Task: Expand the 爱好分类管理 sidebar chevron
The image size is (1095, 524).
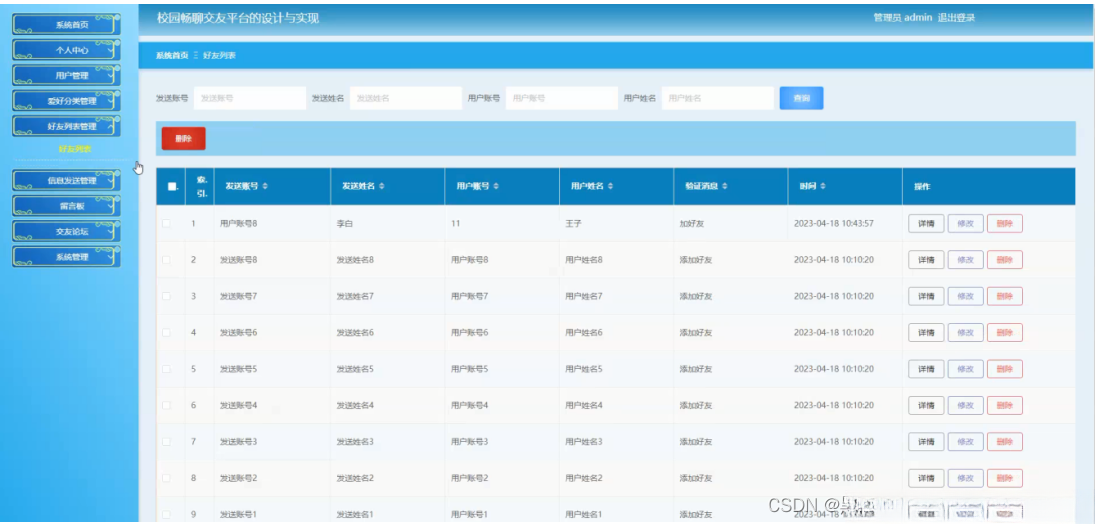Action: [109, 101]
